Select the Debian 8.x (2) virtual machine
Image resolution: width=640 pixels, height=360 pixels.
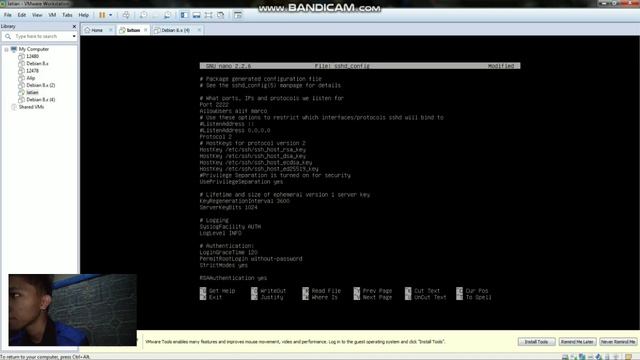coord(40,85)
